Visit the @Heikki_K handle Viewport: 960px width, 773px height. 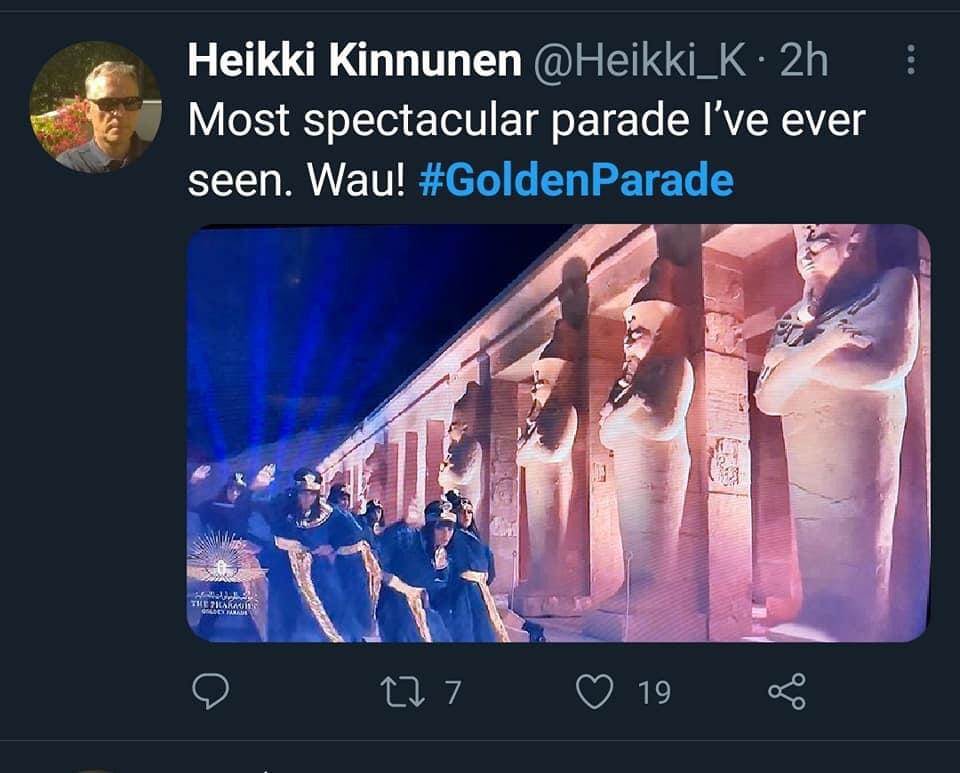coord(640,61)
